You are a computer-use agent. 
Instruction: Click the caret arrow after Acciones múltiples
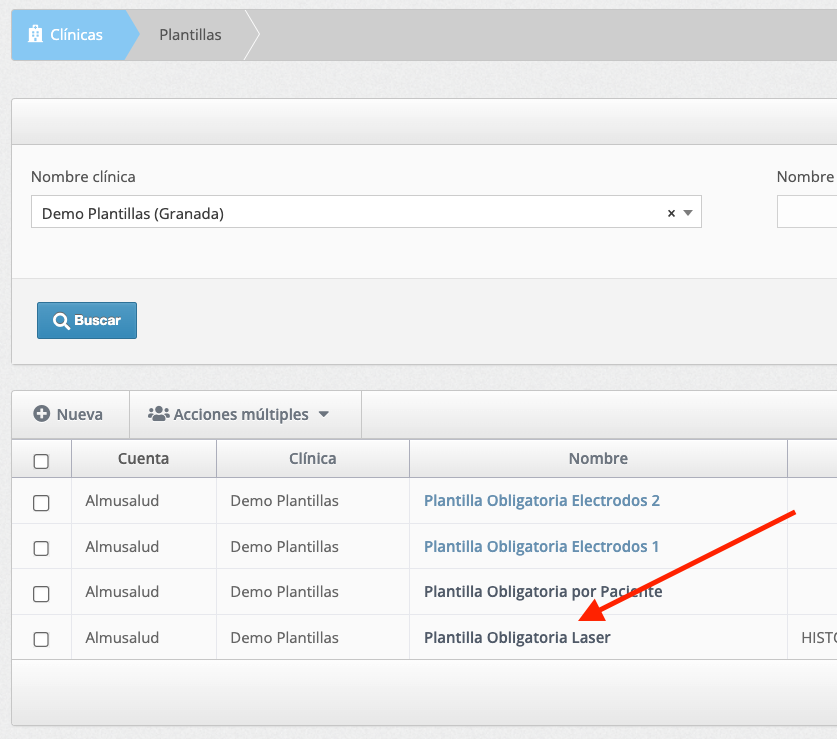[x=323, y=414]
